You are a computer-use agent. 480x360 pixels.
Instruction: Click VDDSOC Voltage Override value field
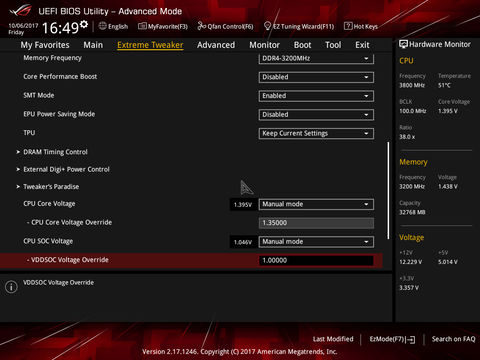(316, 260)
